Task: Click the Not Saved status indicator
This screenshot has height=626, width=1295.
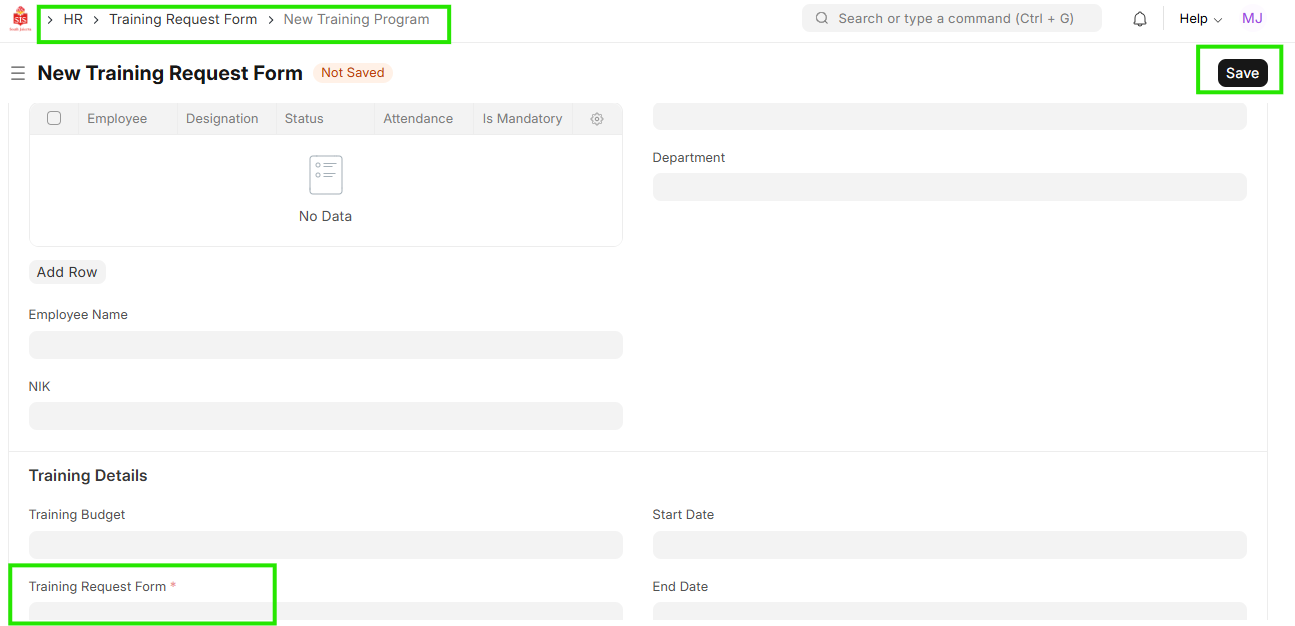Action: [x=353, y=73]
